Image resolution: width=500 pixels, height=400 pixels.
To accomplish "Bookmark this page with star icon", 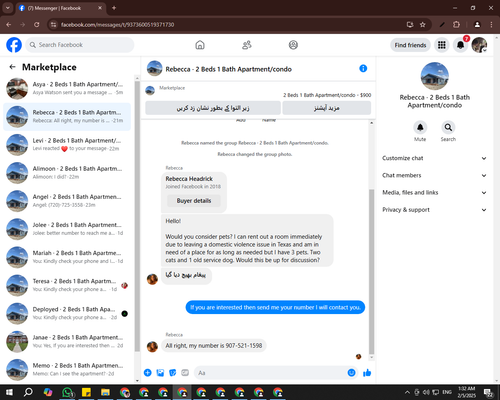I will [423, 25].
